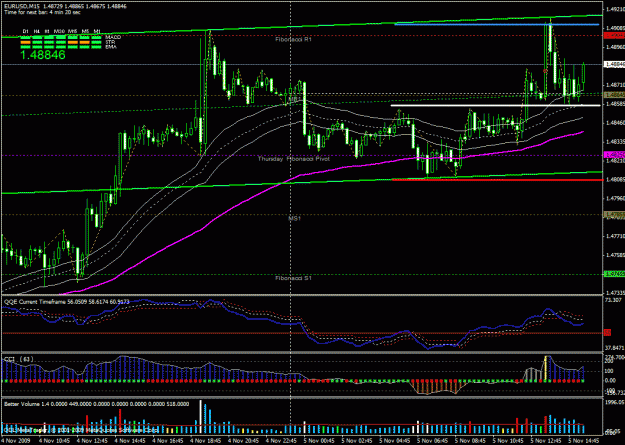The image size is (625, 445).
Task: Click the '5 Nov 08:45' time axis label
Action: 468,440
